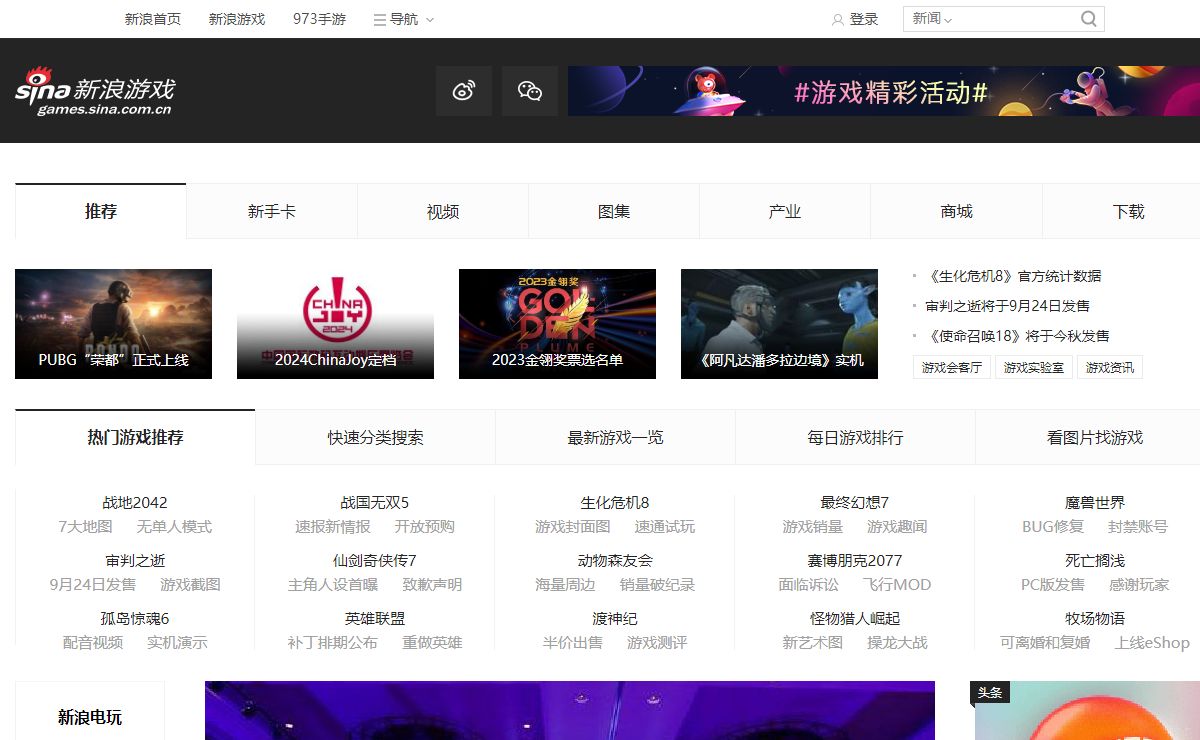The height and width of the screenshot is (740, 1200).
Task: Expand the 导航 navigation menu
Action: [x=404, y=19]
